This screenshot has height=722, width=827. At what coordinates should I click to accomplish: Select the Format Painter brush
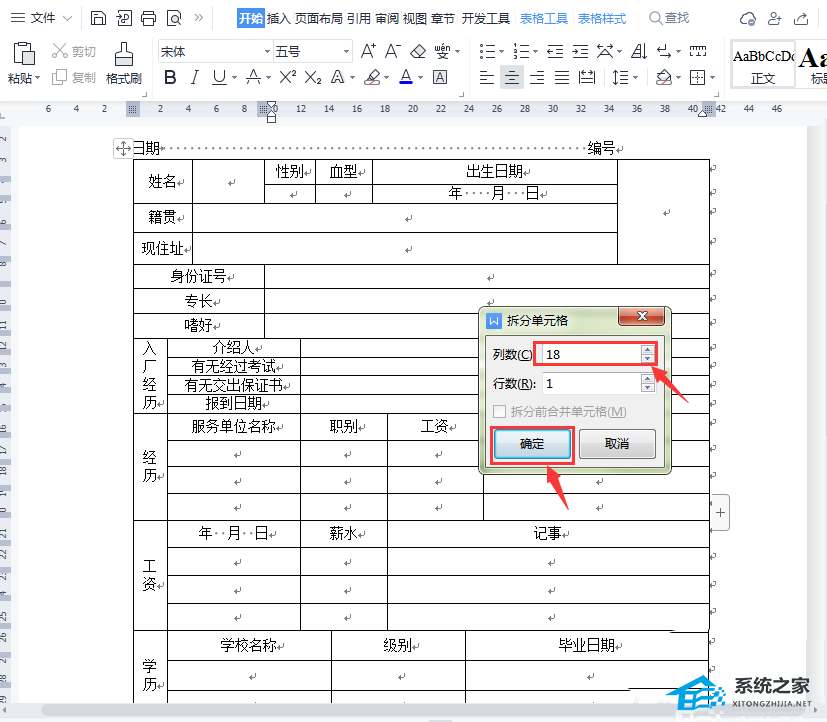point(124,54)
